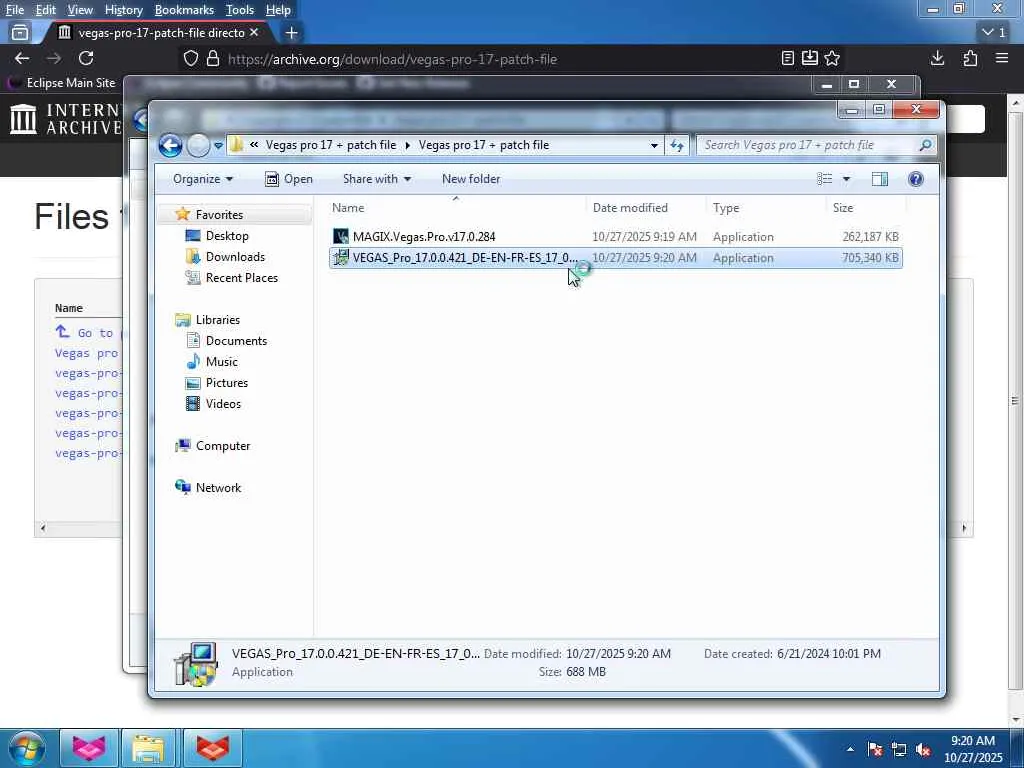Viewport: 1024px width, 768px height.
Task: Click the Explorer forward arrow button
Action: [199, 146]
